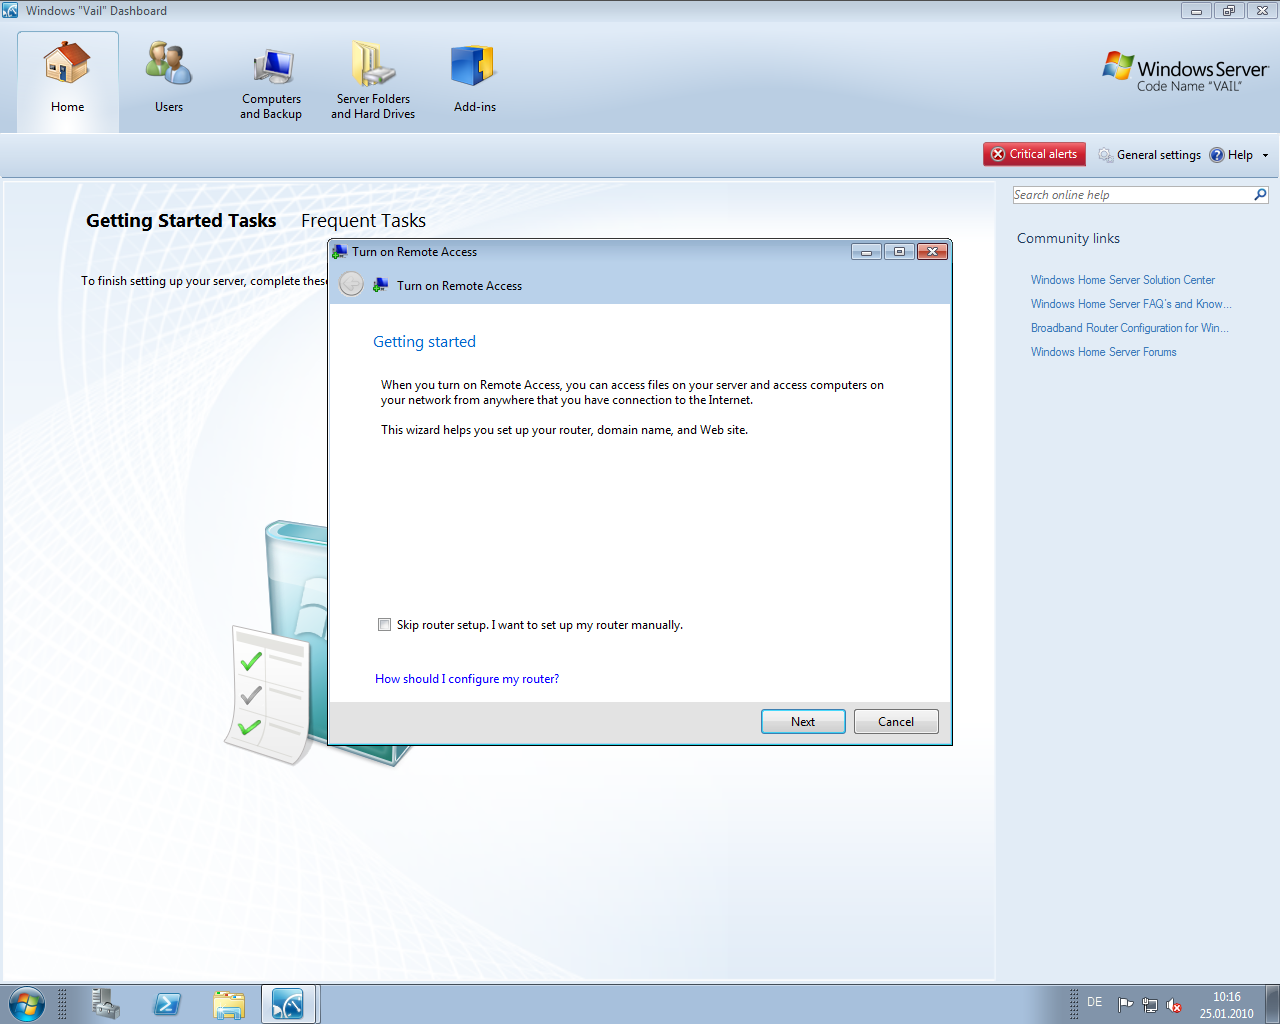Image resolution: width=1280 pixels, height=1024 pixels.
Task: Open Windows Home Server FAQ's link
Action: click(x=1131, y=304)
